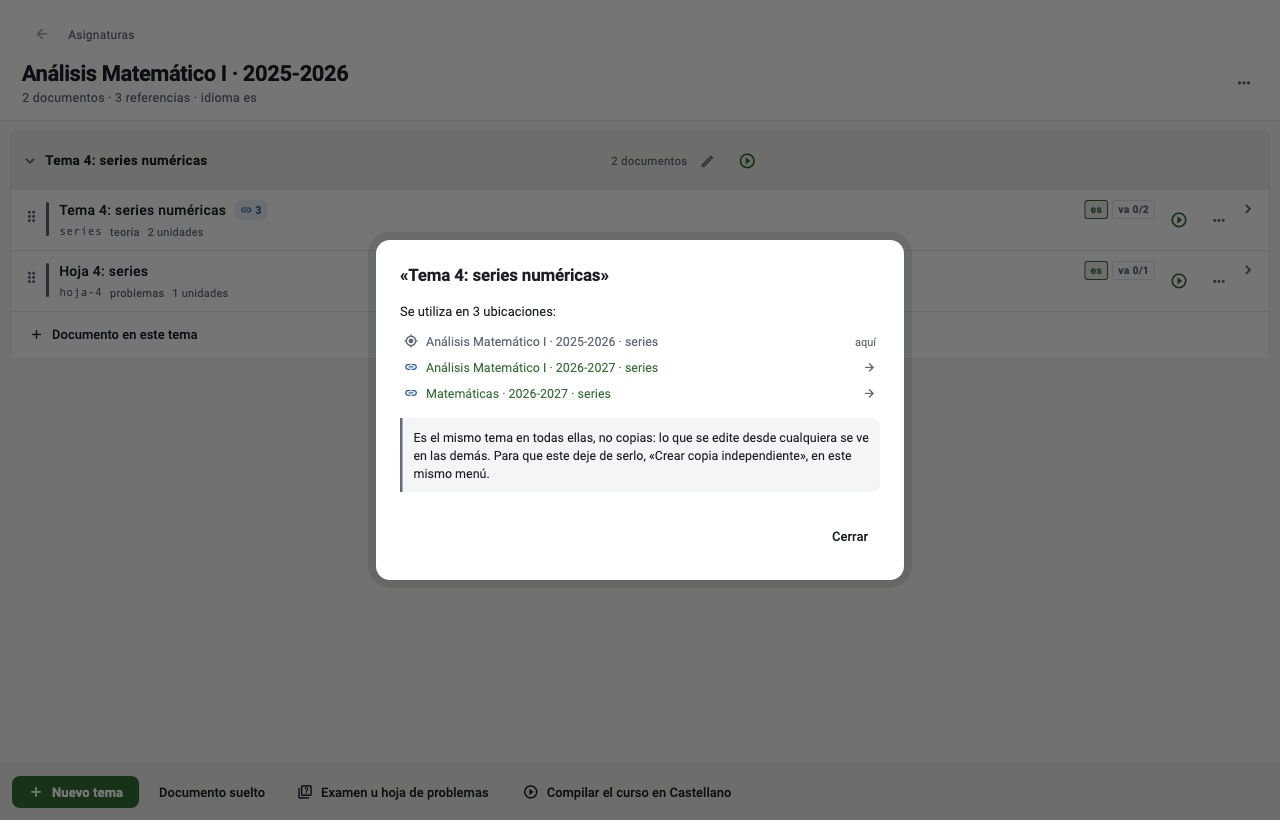Toggle the es language badge on Tema 4

(1096, 210)
